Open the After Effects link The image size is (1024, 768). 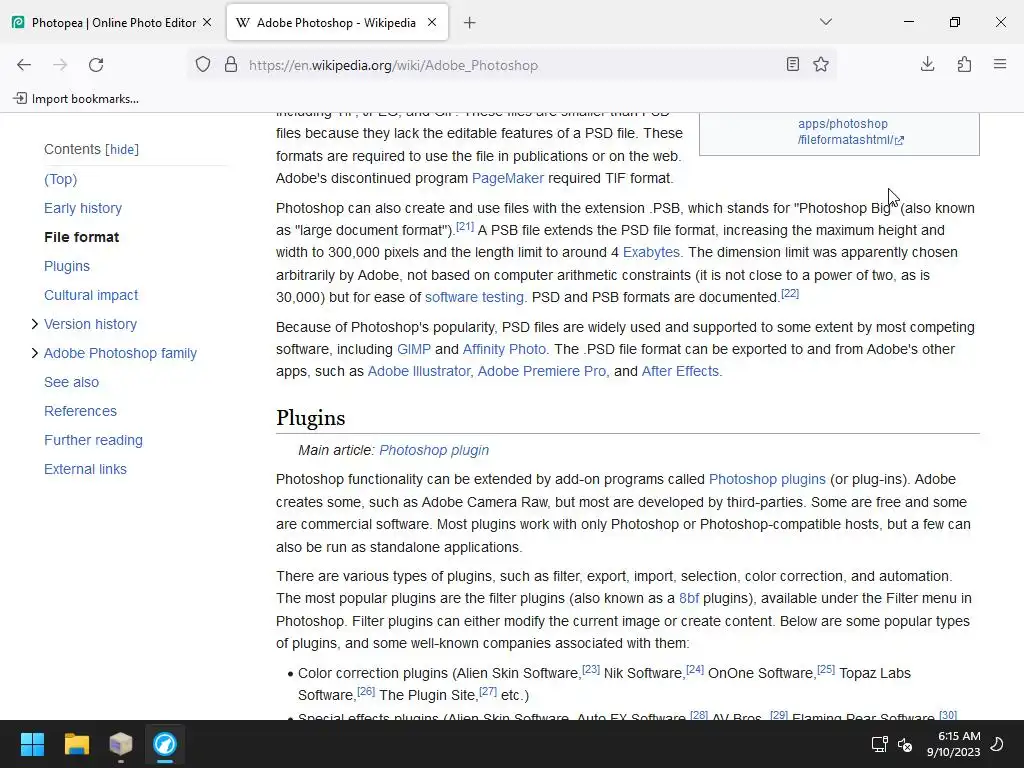coord(680,372)
